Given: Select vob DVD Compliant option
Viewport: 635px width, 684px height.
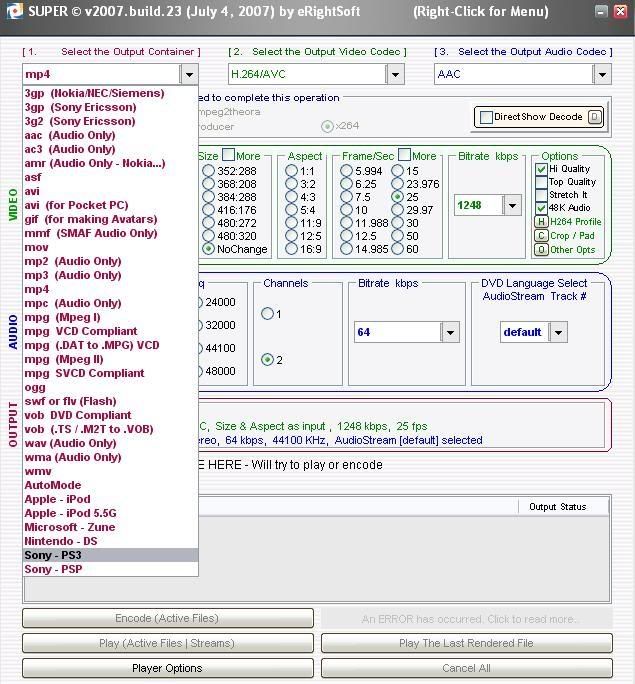Looking at the screenshot, I should click(x=110, y=415).
